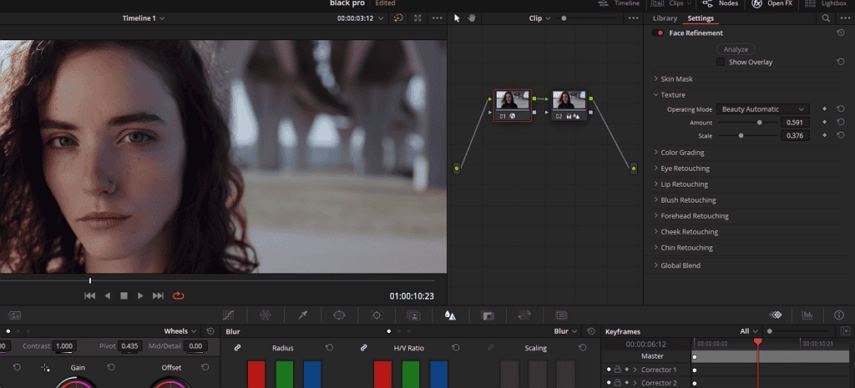Click the Amount slider handle
The image size is (855, 388).
759,123
